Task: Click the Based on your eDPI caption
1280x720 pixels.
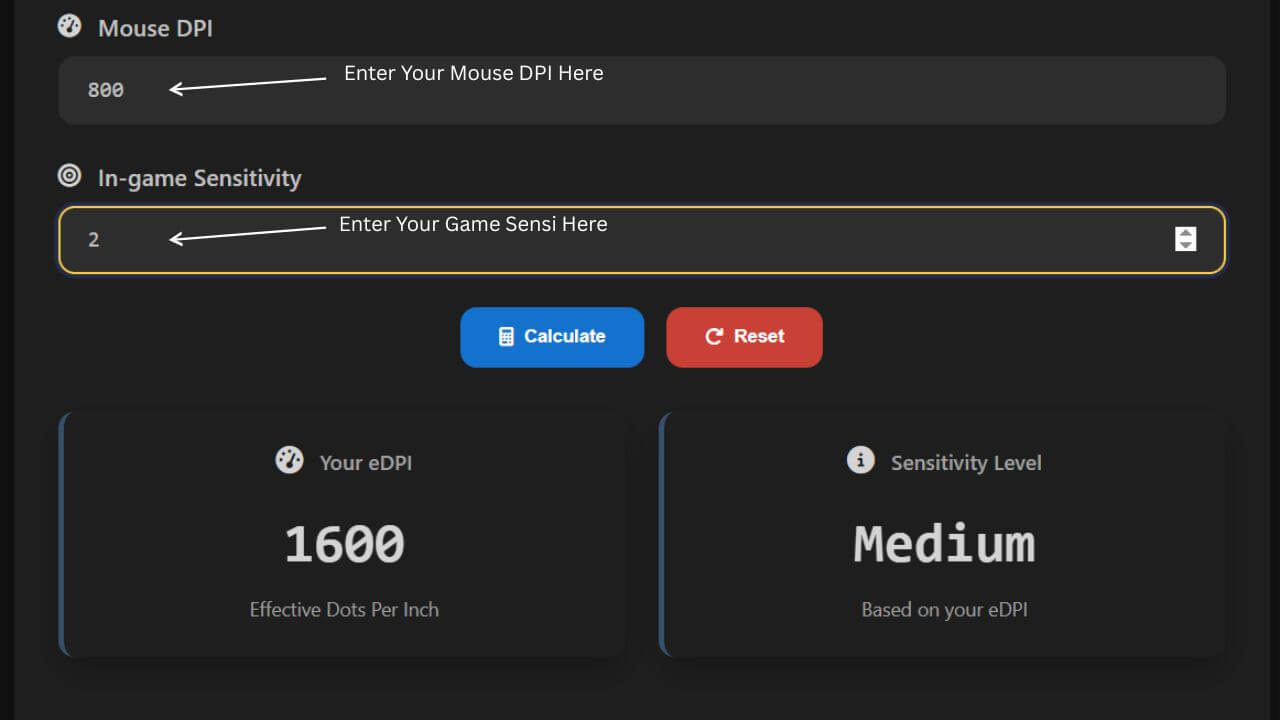Action: [944, 609]
